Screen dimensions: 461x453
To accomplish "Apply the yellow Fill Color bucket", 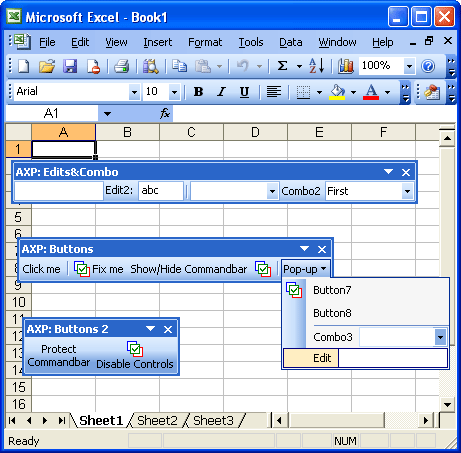I will [x=337, y=92].
